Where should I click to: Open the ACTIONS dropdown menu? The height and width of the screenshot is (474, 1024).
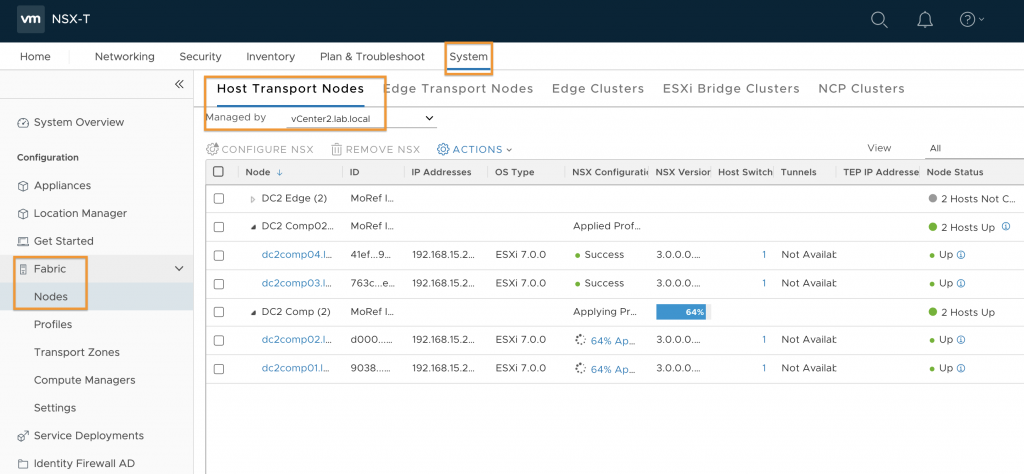(475, 150)
